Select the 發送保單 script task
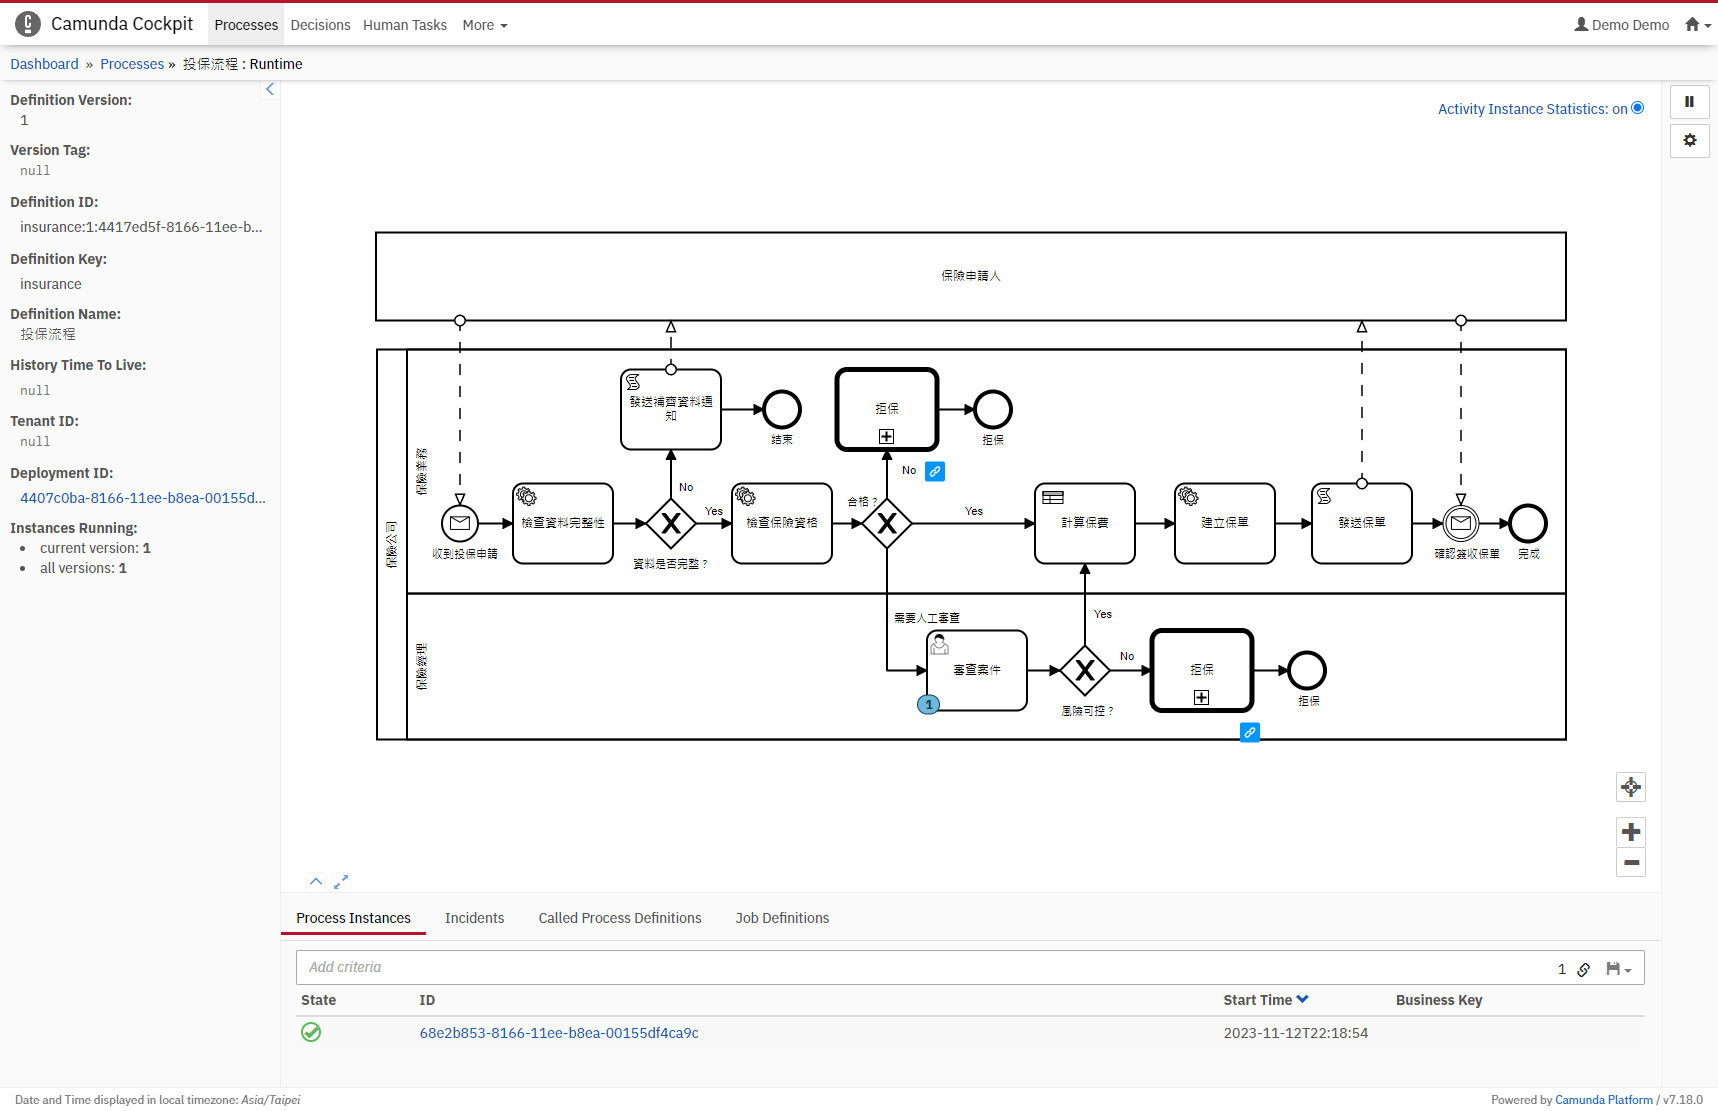This screenshot has height=1111, width=1718. 1362,524
